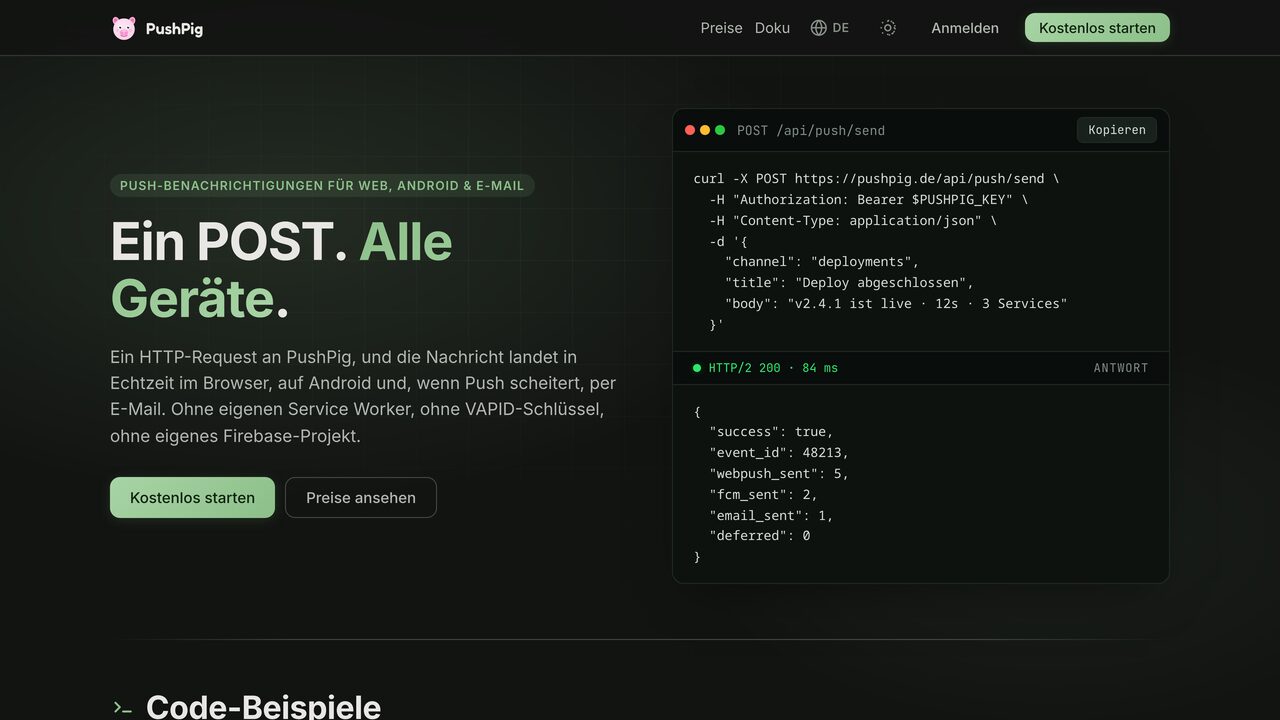Screen dimensions: 1280x720
Task: Click the terminal prompt icon beside Code-Beispiele
Action: click(123, 708)
